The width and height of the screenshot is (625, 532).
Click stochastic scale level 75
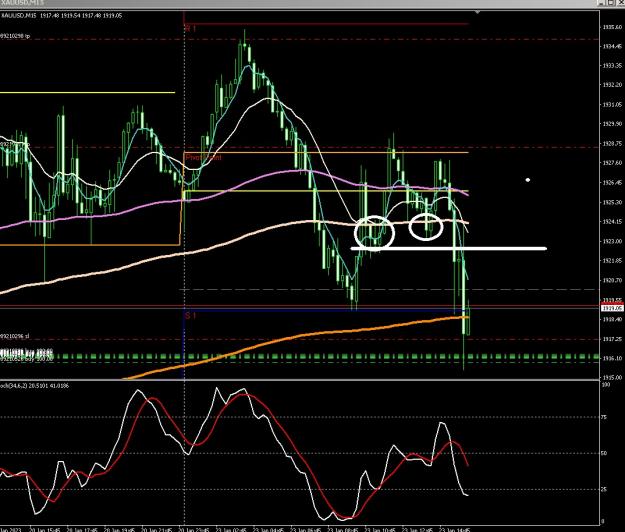pos(604,417)
